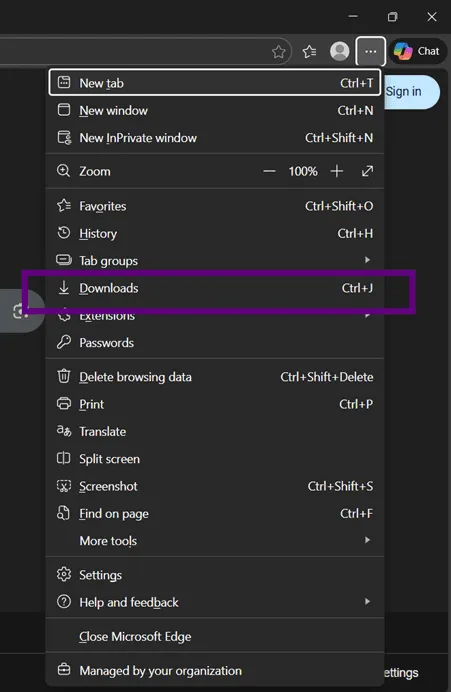The width and height of the screenshot is (451, 692).
Task: Open Favorites from the menu
Action: [x=215, y=206]
